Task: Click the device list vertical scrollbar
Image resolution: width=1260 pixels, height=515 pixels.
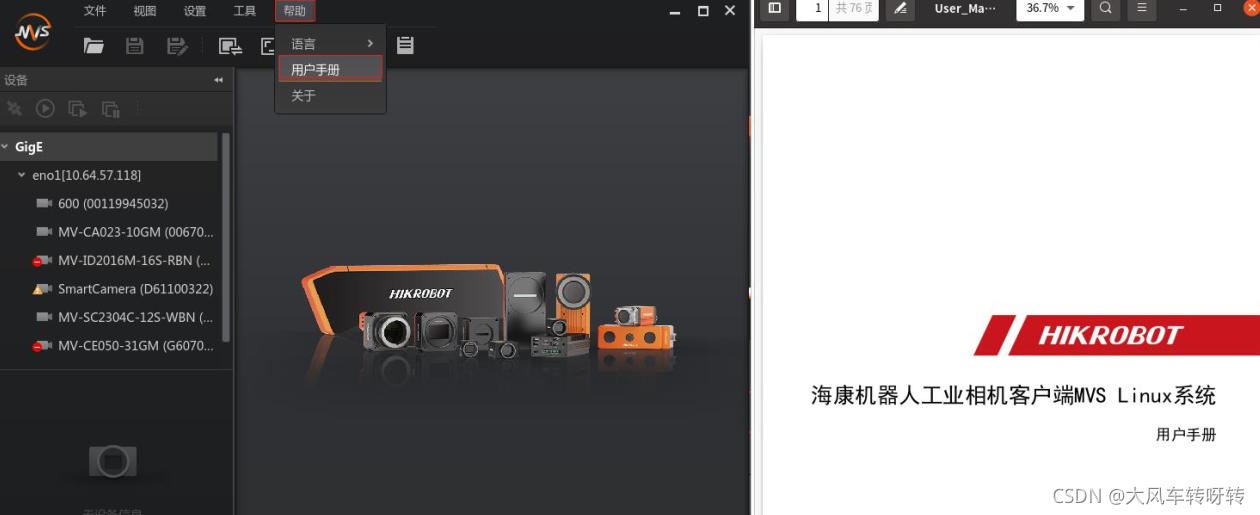Action: [x=226, y=237]
